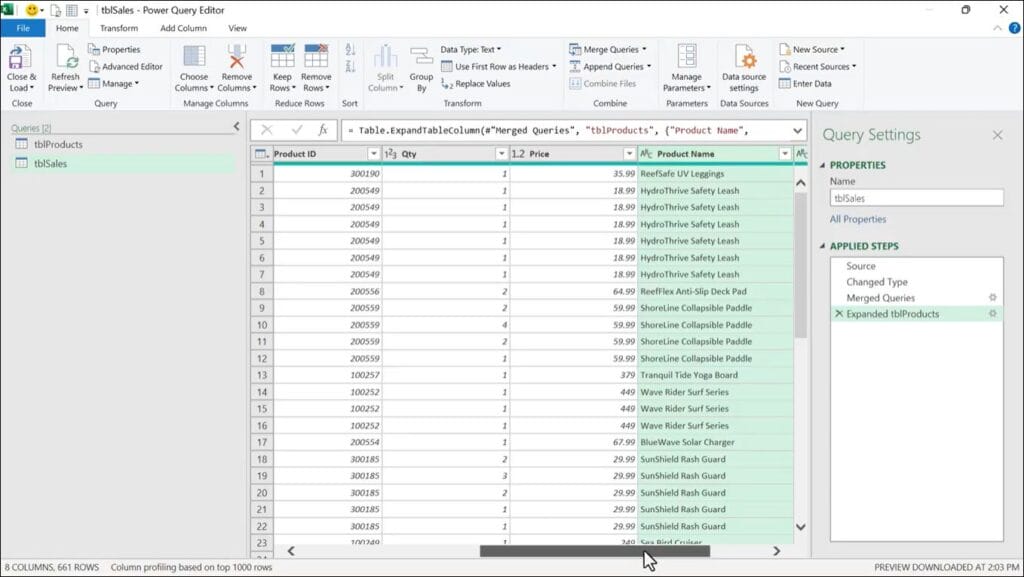Open the Add Column tab

[183, 28]
